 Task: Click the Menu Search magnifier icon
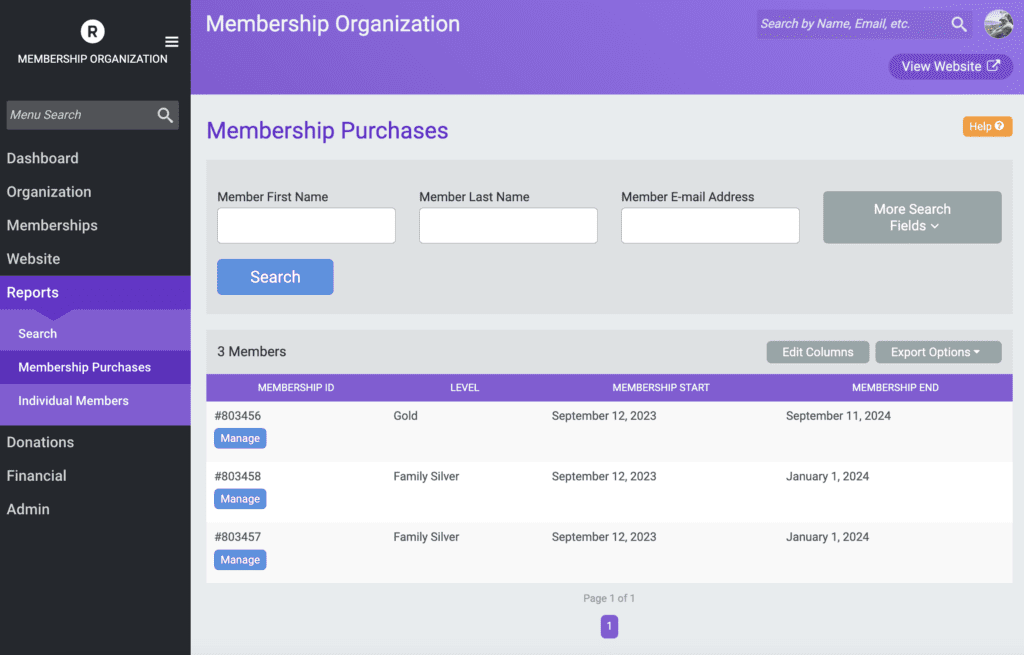coord(165,115)
